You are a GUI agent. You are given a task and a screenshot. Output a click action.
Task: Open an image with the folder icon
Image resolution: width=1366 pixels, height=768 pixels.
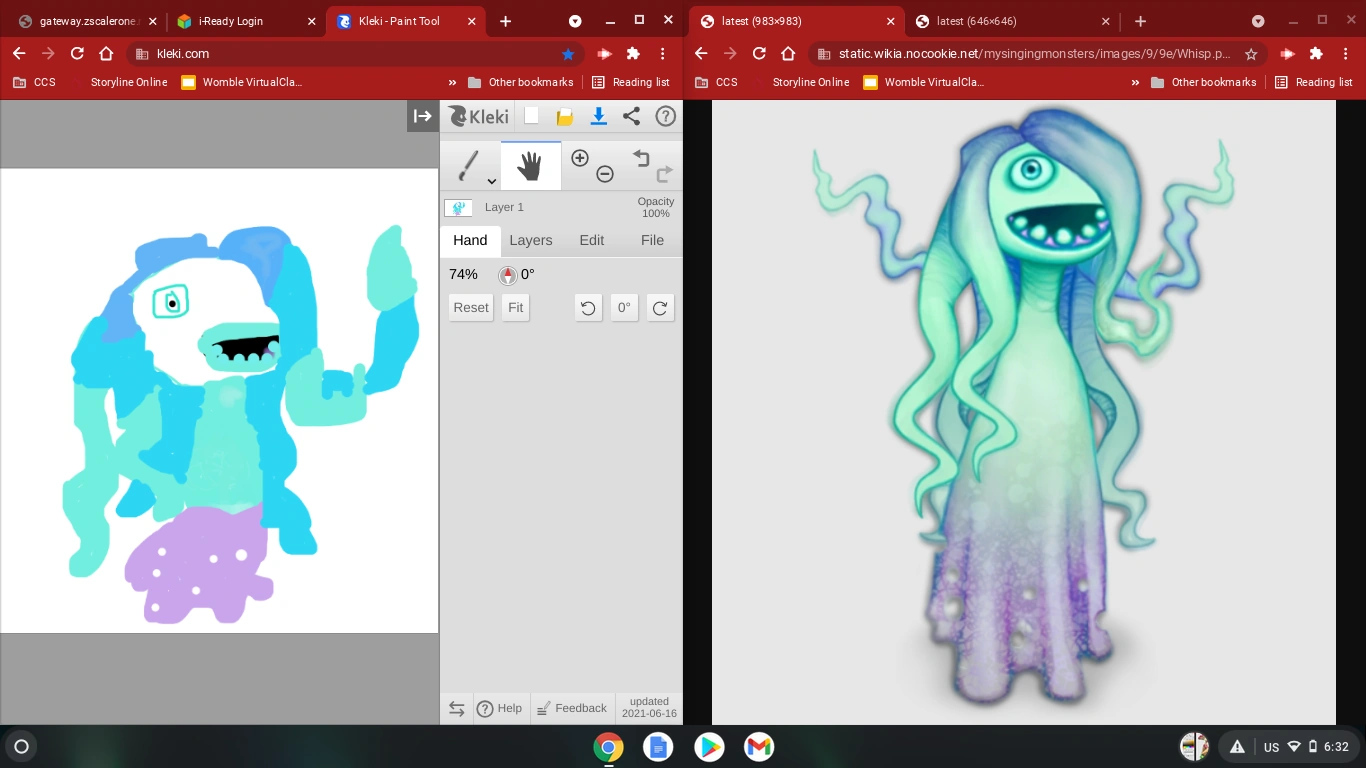point(564,116)
